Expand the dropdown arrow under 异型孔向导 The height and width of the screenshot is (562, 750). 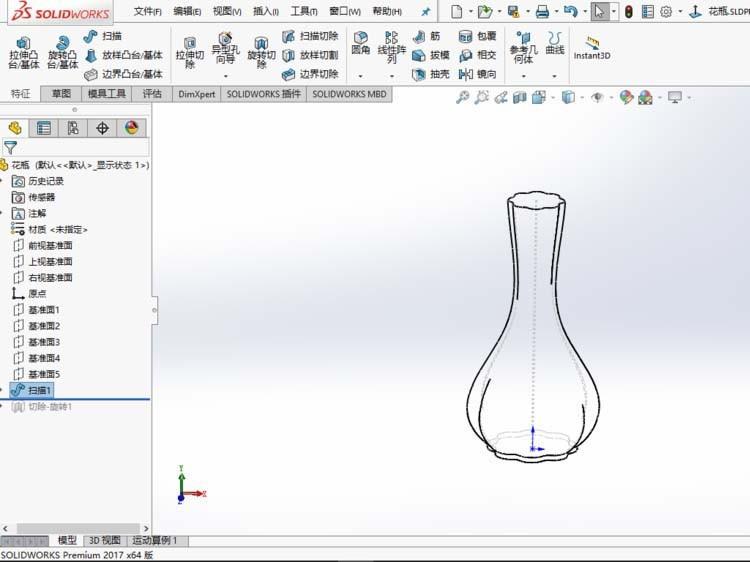tap(225, 76)
